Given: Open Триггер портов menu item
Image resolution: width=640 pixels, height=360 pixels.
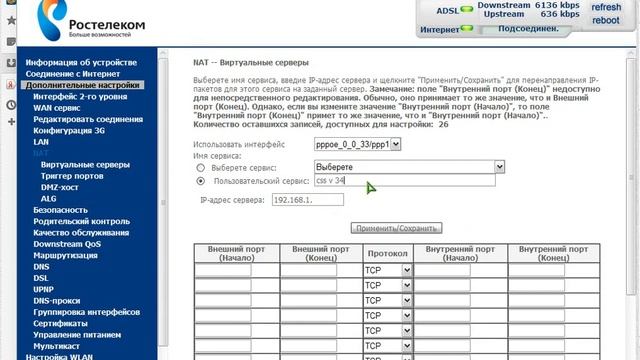Looking at the screenshot, I should pyautogui.click(x=72, y=176).
